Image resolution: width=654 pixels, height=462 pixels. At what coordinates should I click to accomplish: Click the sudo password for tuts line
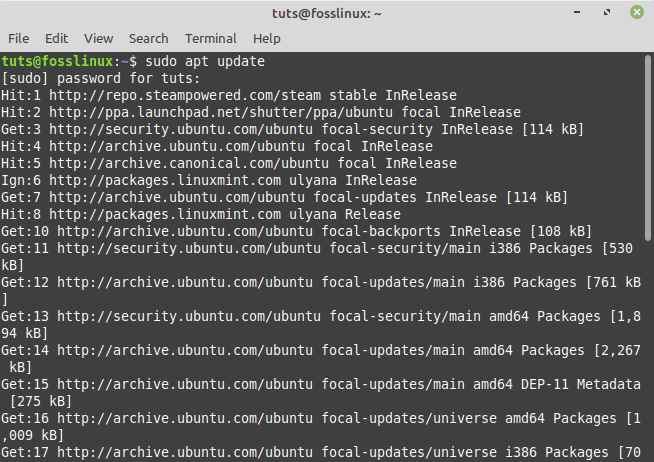tap(100, 78)
